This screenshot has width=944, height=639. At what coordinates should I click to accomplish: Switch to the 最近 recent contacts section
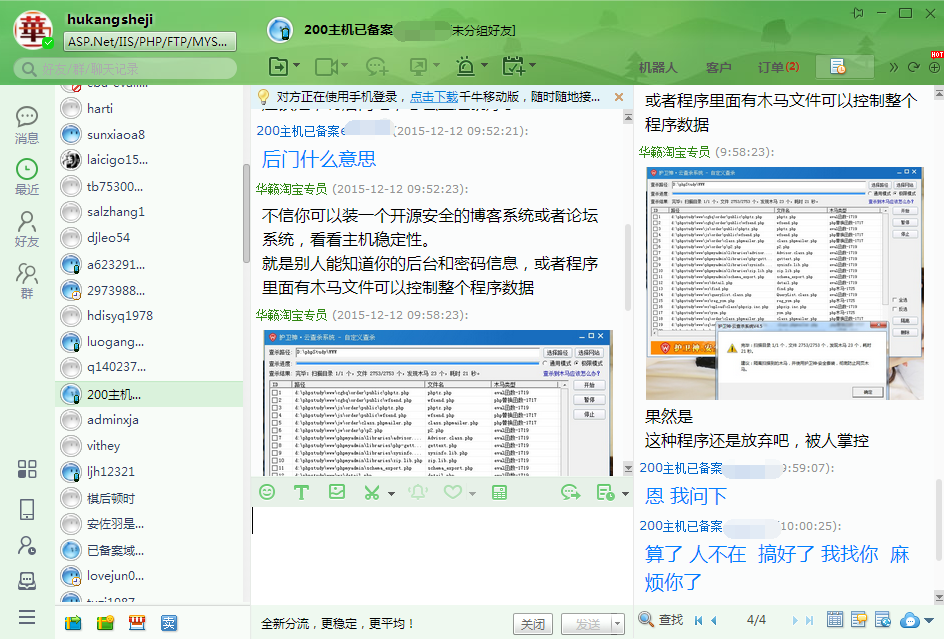pos(27,177)
